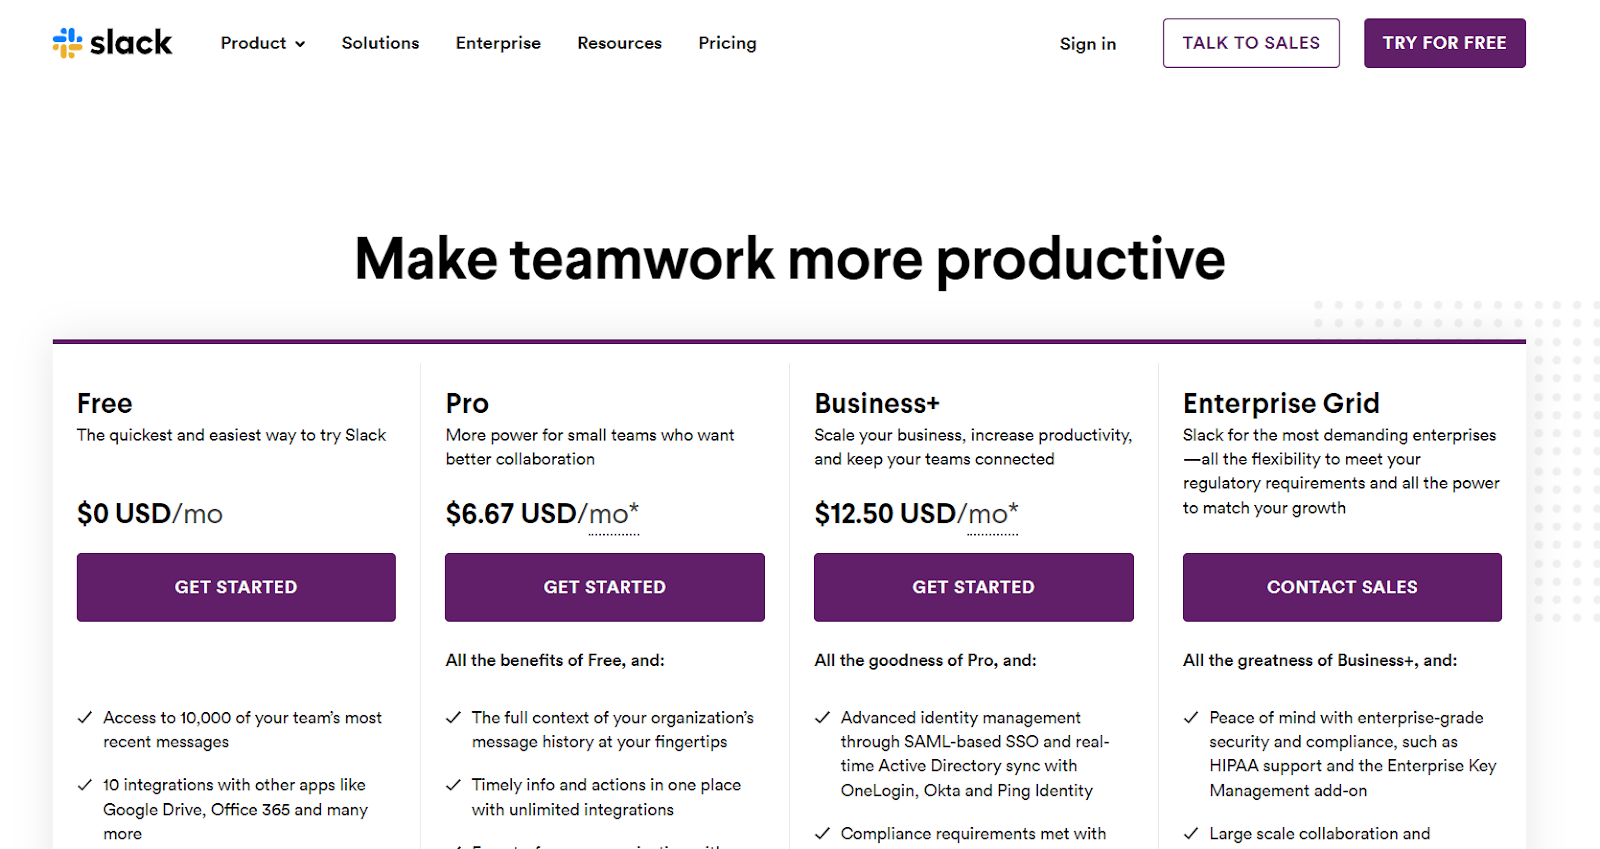
Task: Switch to the Enterprise page
Action: point(498,43)
